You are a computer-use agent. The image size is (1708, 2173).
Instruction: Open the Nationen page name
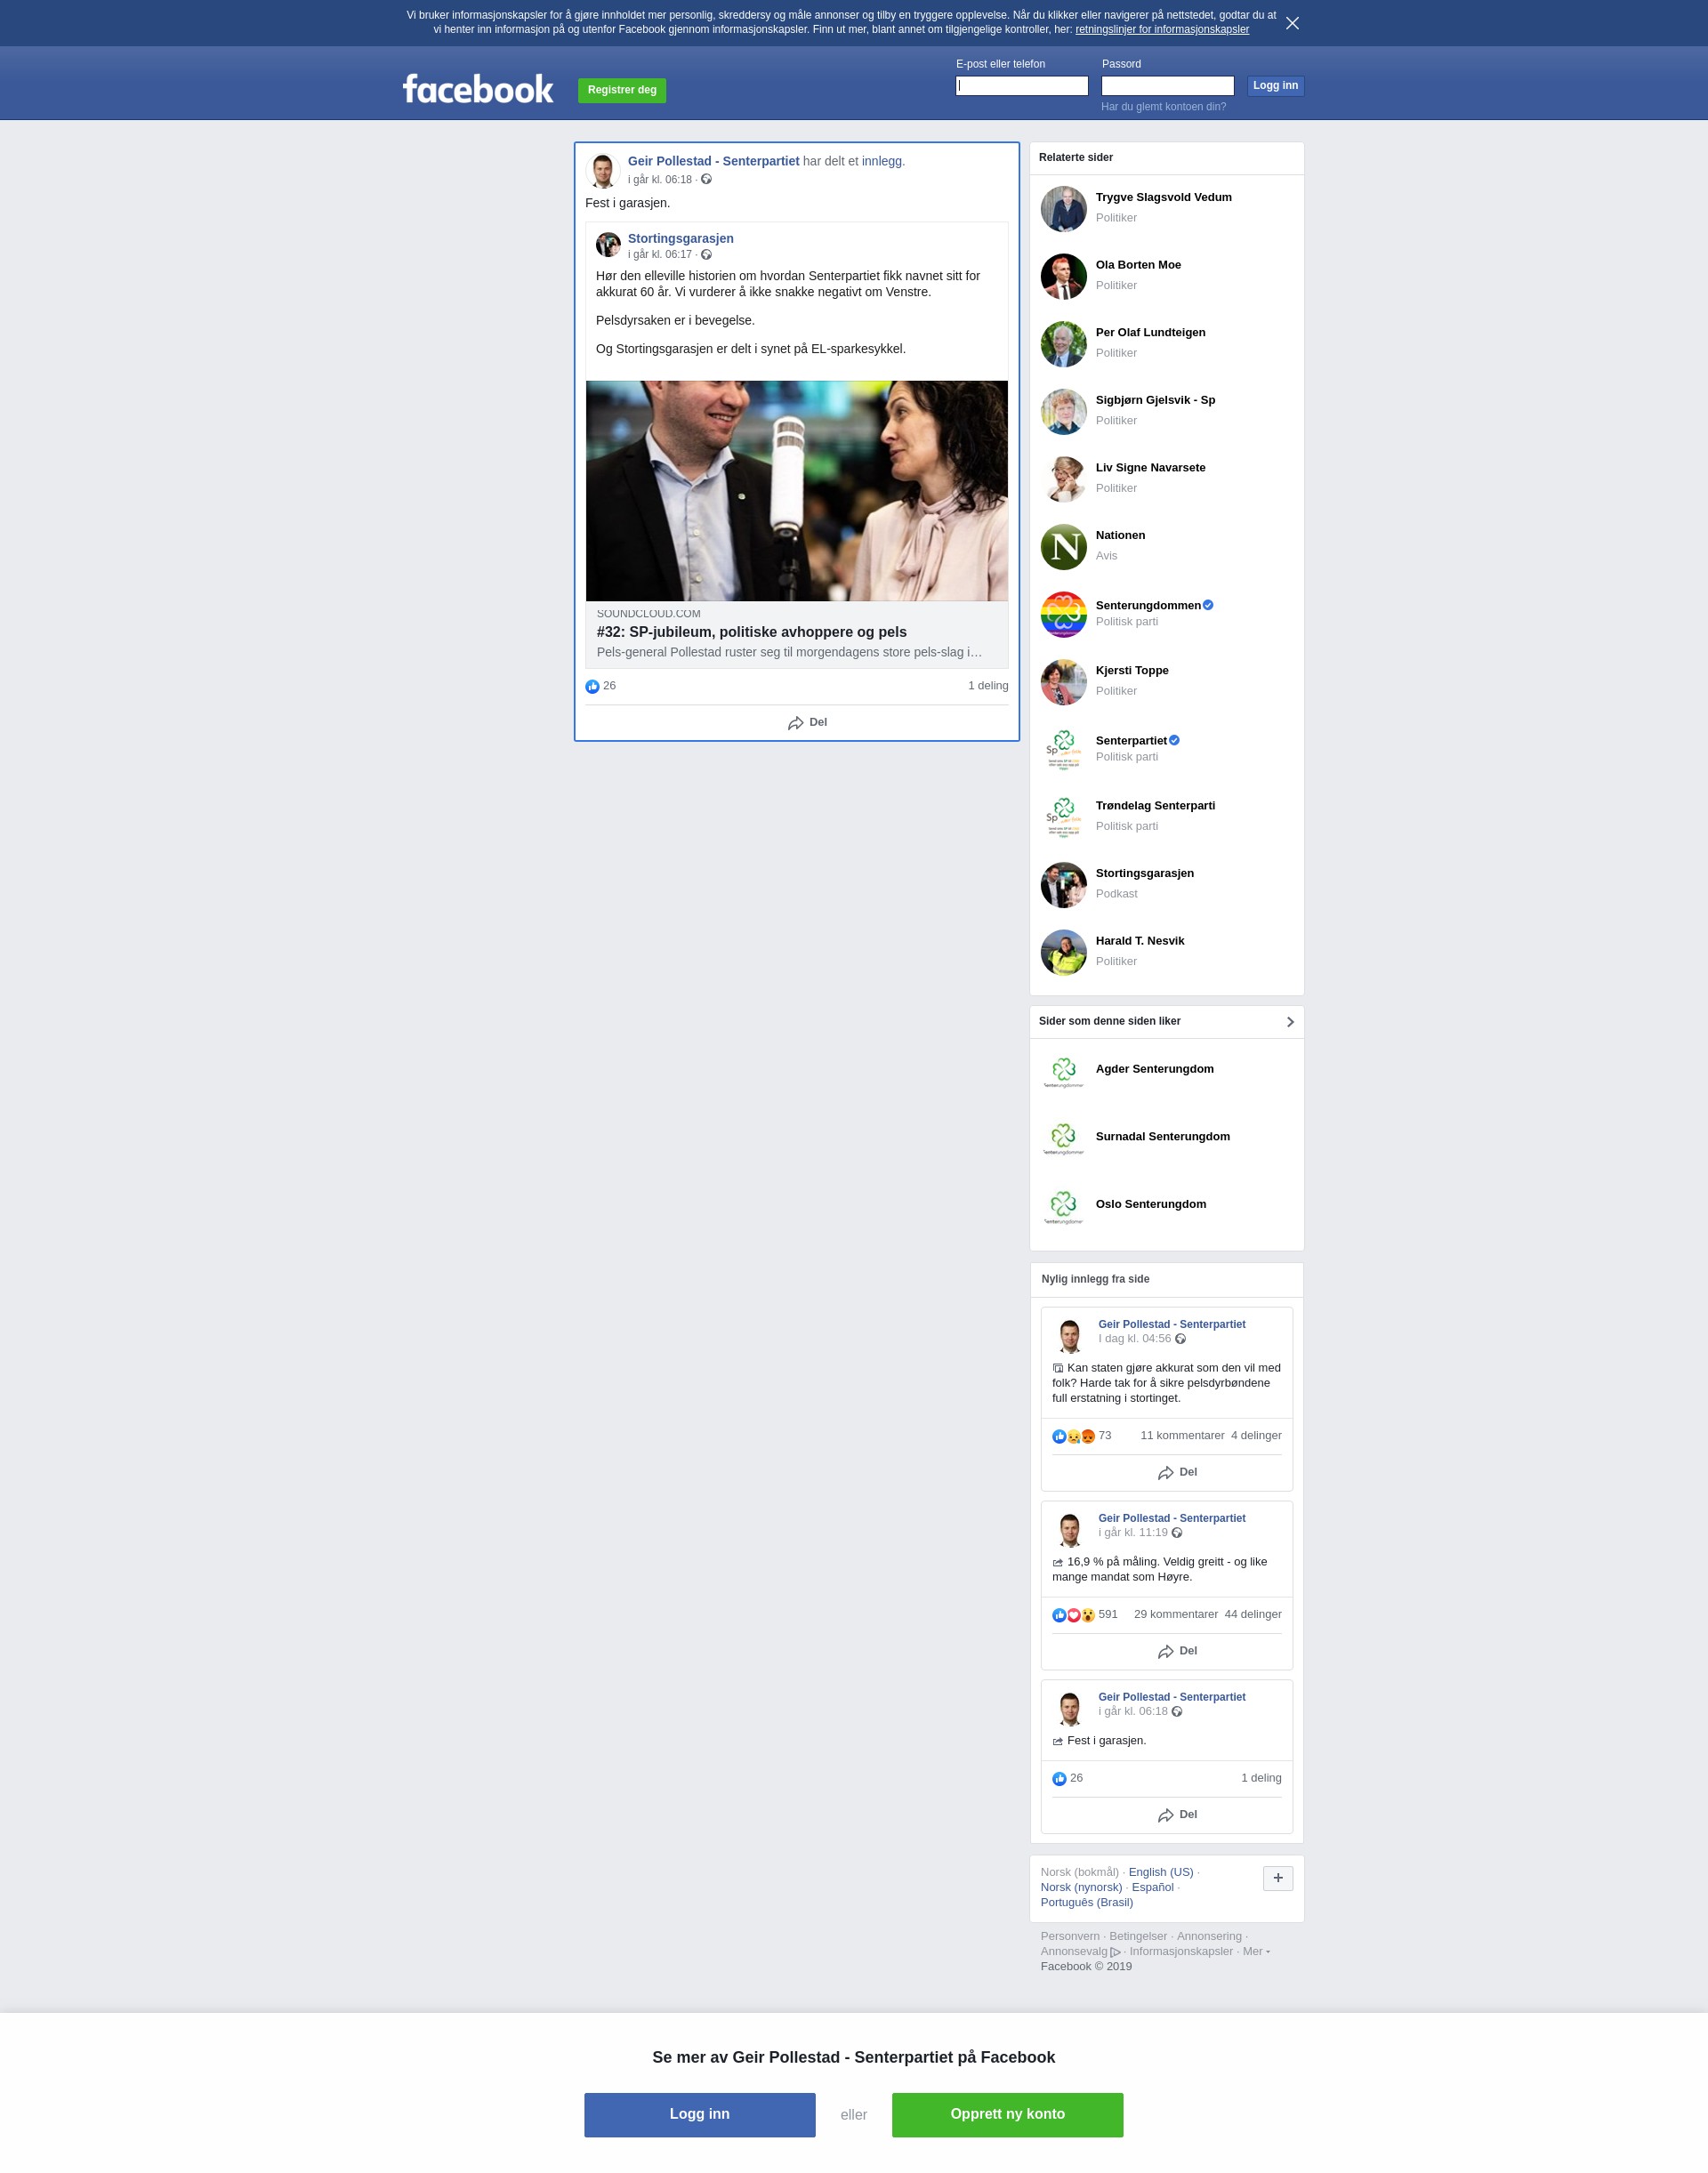1120,535
